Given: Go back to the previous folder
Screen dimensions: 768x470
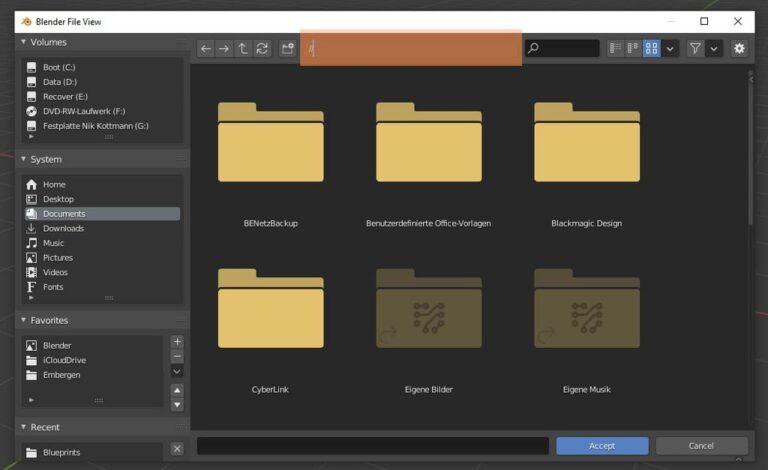Looking at the screenshot, I should point(206,48).
